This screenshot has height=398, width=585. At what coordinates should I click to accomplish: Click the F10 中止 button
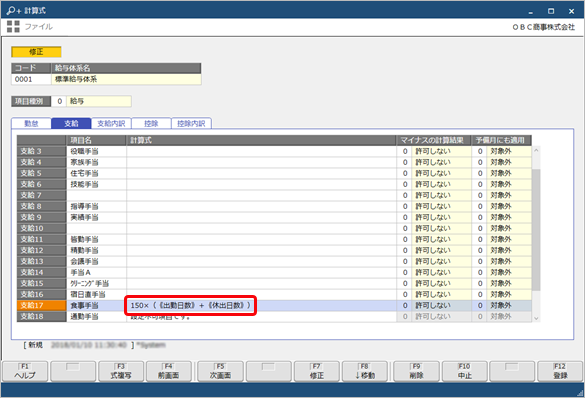tap(464, 372)
